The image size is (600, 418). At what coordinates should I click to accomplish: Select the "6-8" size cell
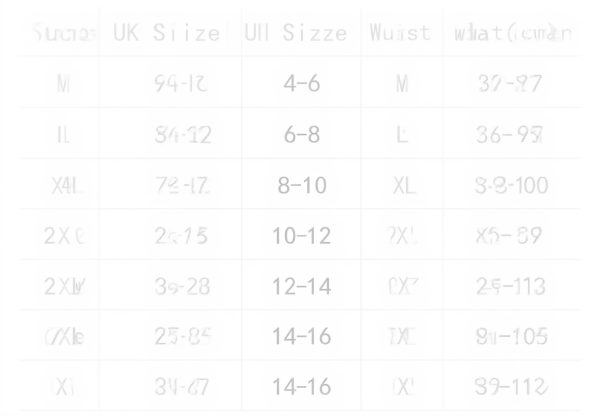[x=301, y=135]
